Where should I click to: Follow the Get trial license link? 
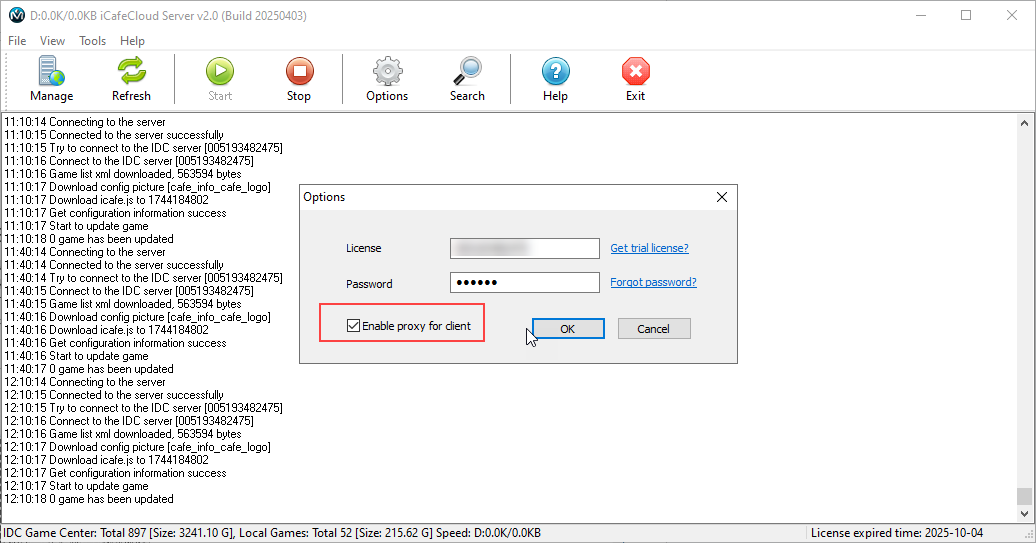(x=649, y=248)
